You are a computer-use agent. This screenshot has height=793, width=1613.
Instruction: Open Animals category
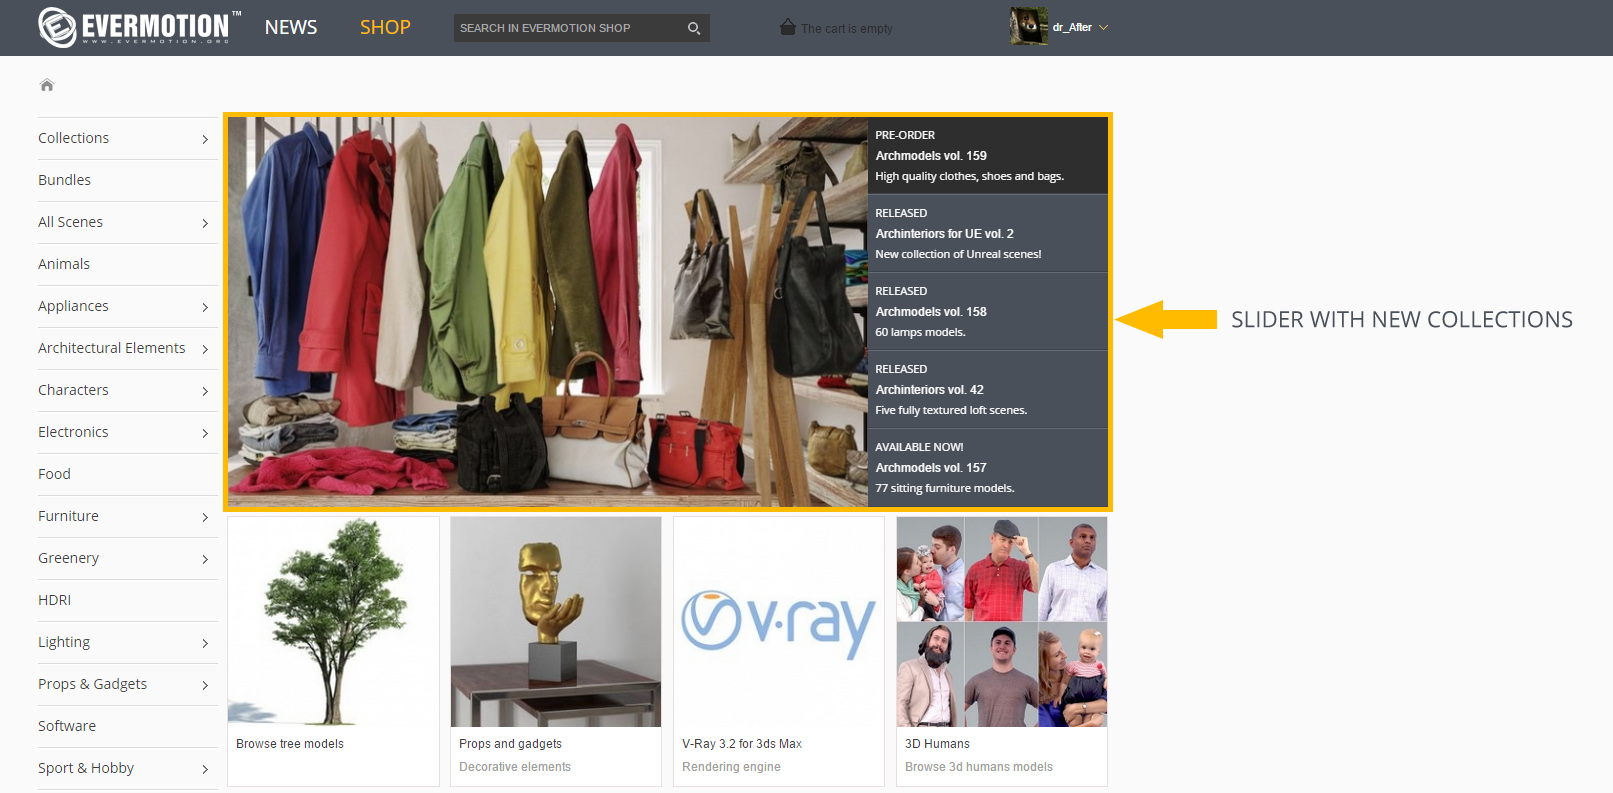(64, 264)
